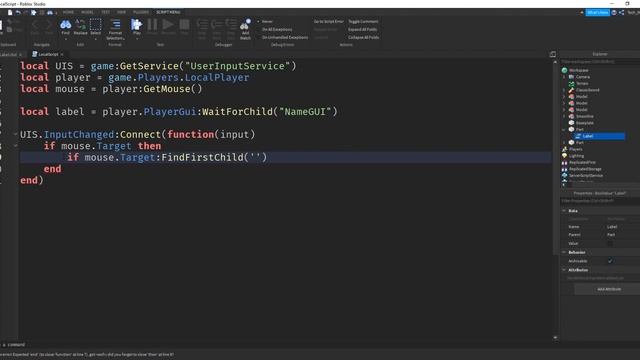Close the LocalScript editor tab

(62, 54)
